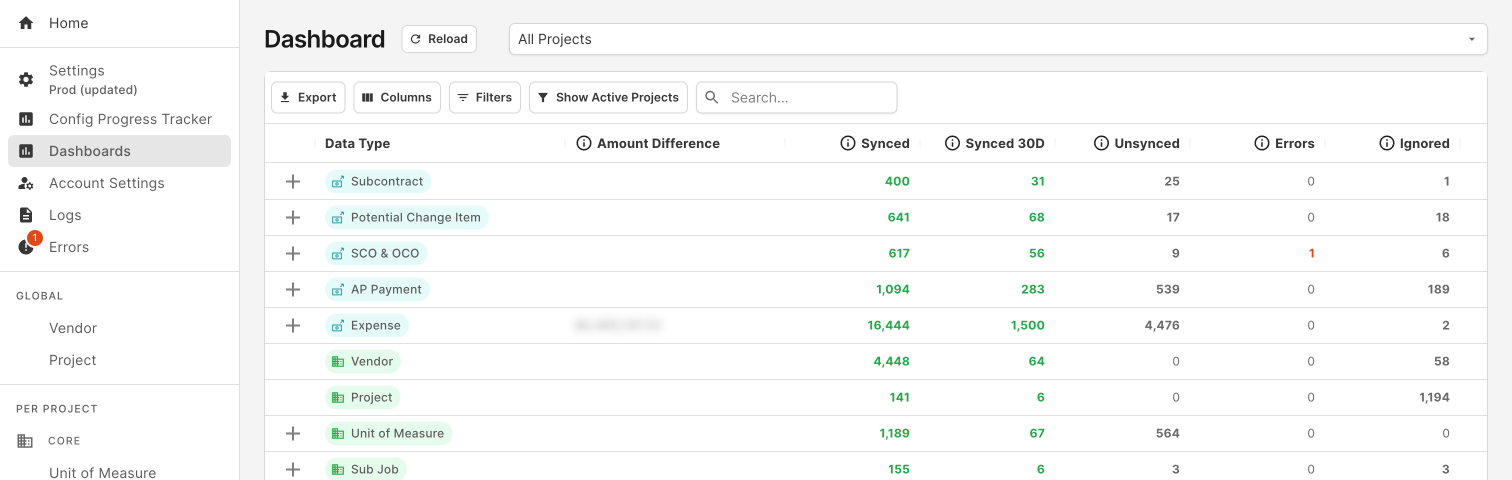Screen dimensions: 1512x480
Task: Open the Columns chooser
Action: pyautogui.click(x=397, y=97)
